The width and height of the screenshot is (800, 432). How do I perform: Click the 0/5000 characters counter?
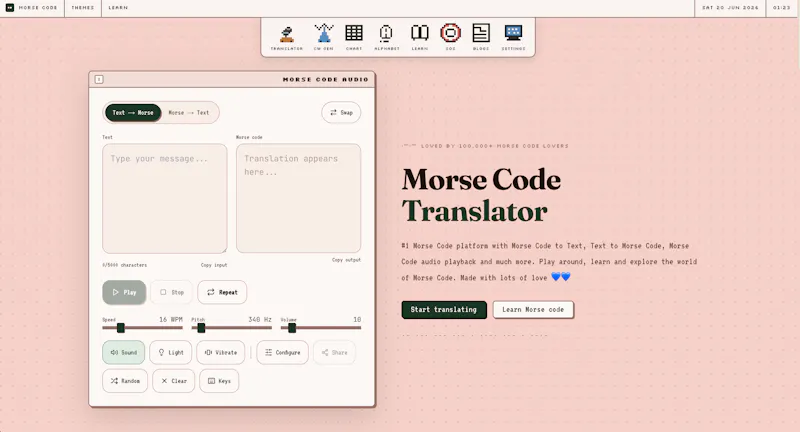(x=124, y=265)
